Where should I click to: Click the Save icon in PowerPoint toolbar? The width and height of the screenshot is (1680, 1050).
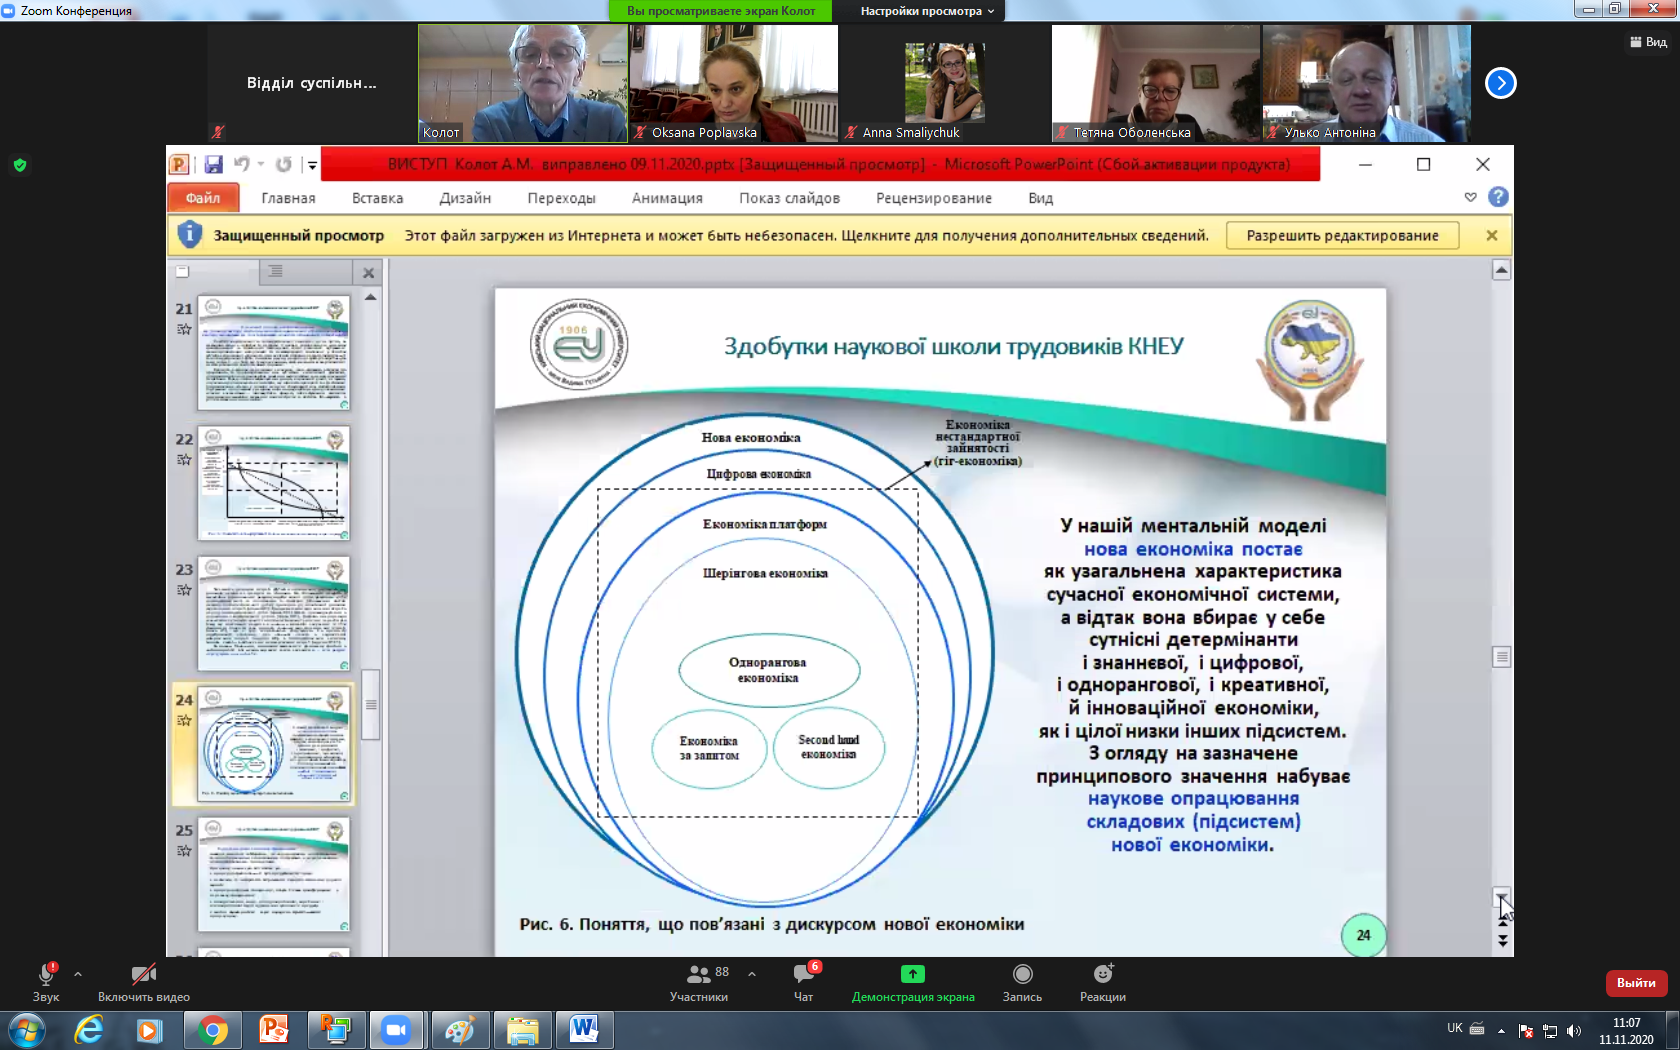tap(213, 164)
